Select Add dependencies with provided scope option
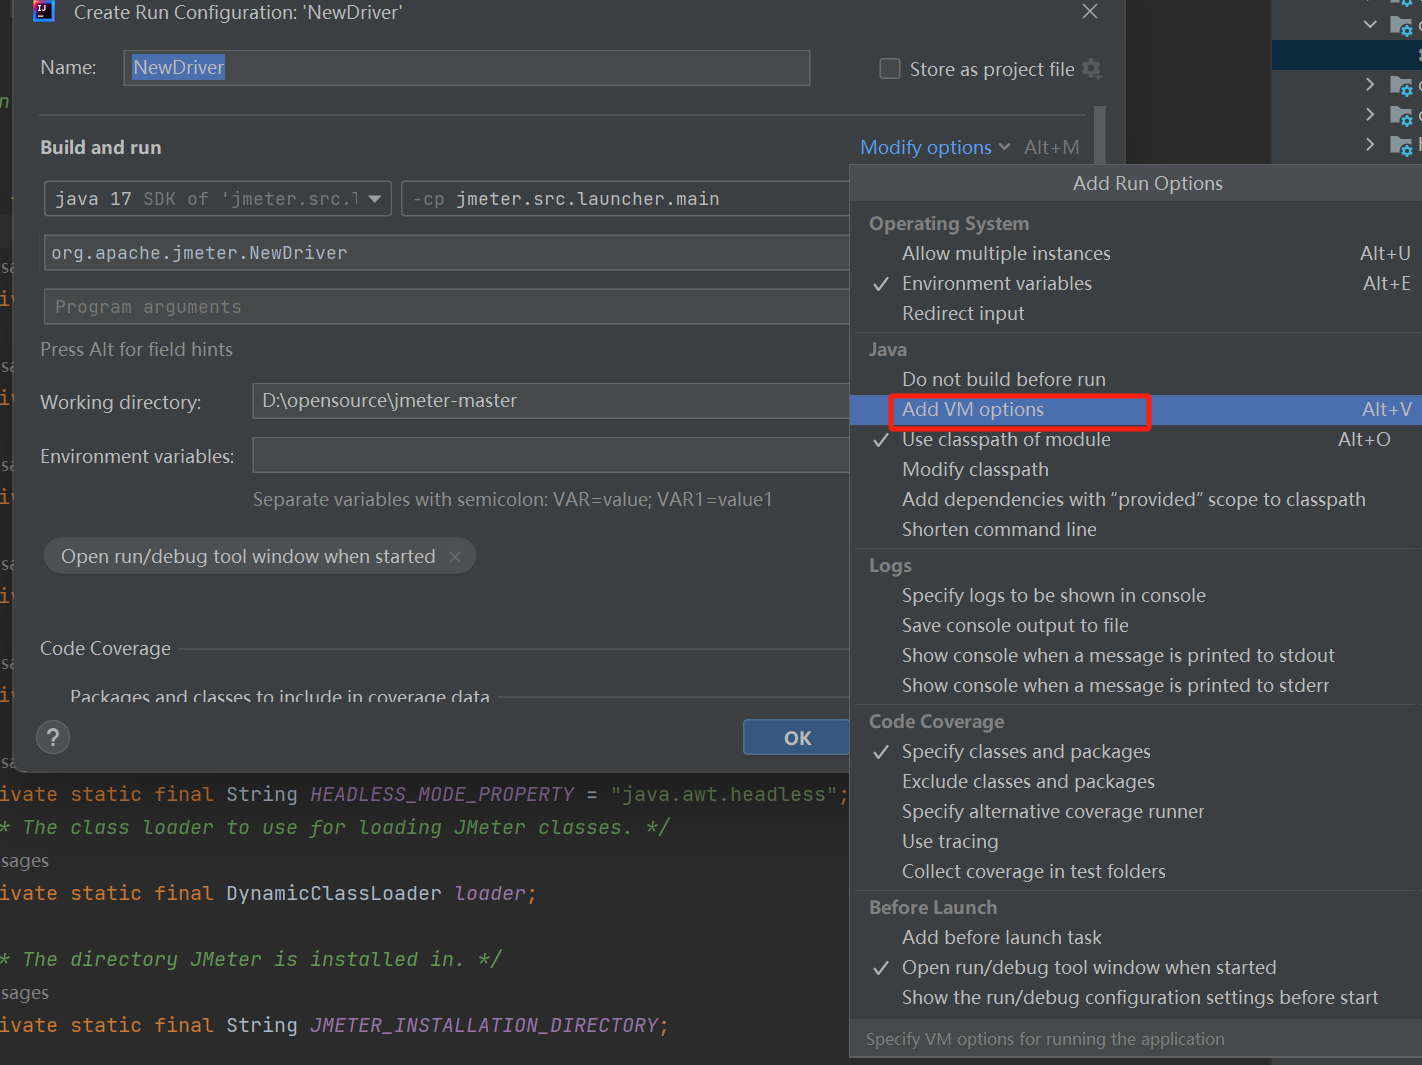 point(1135,500)
